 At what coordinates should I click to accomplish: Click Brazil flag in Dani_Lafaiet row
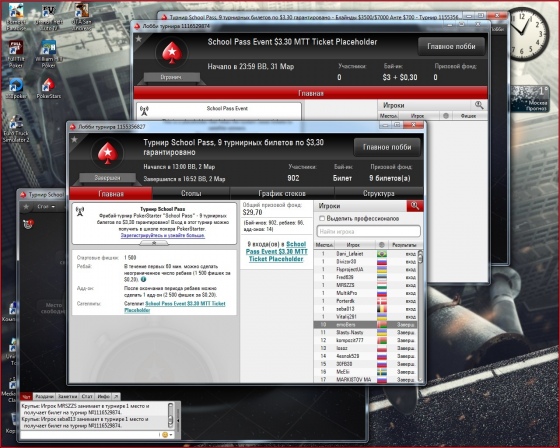(382, 254)
